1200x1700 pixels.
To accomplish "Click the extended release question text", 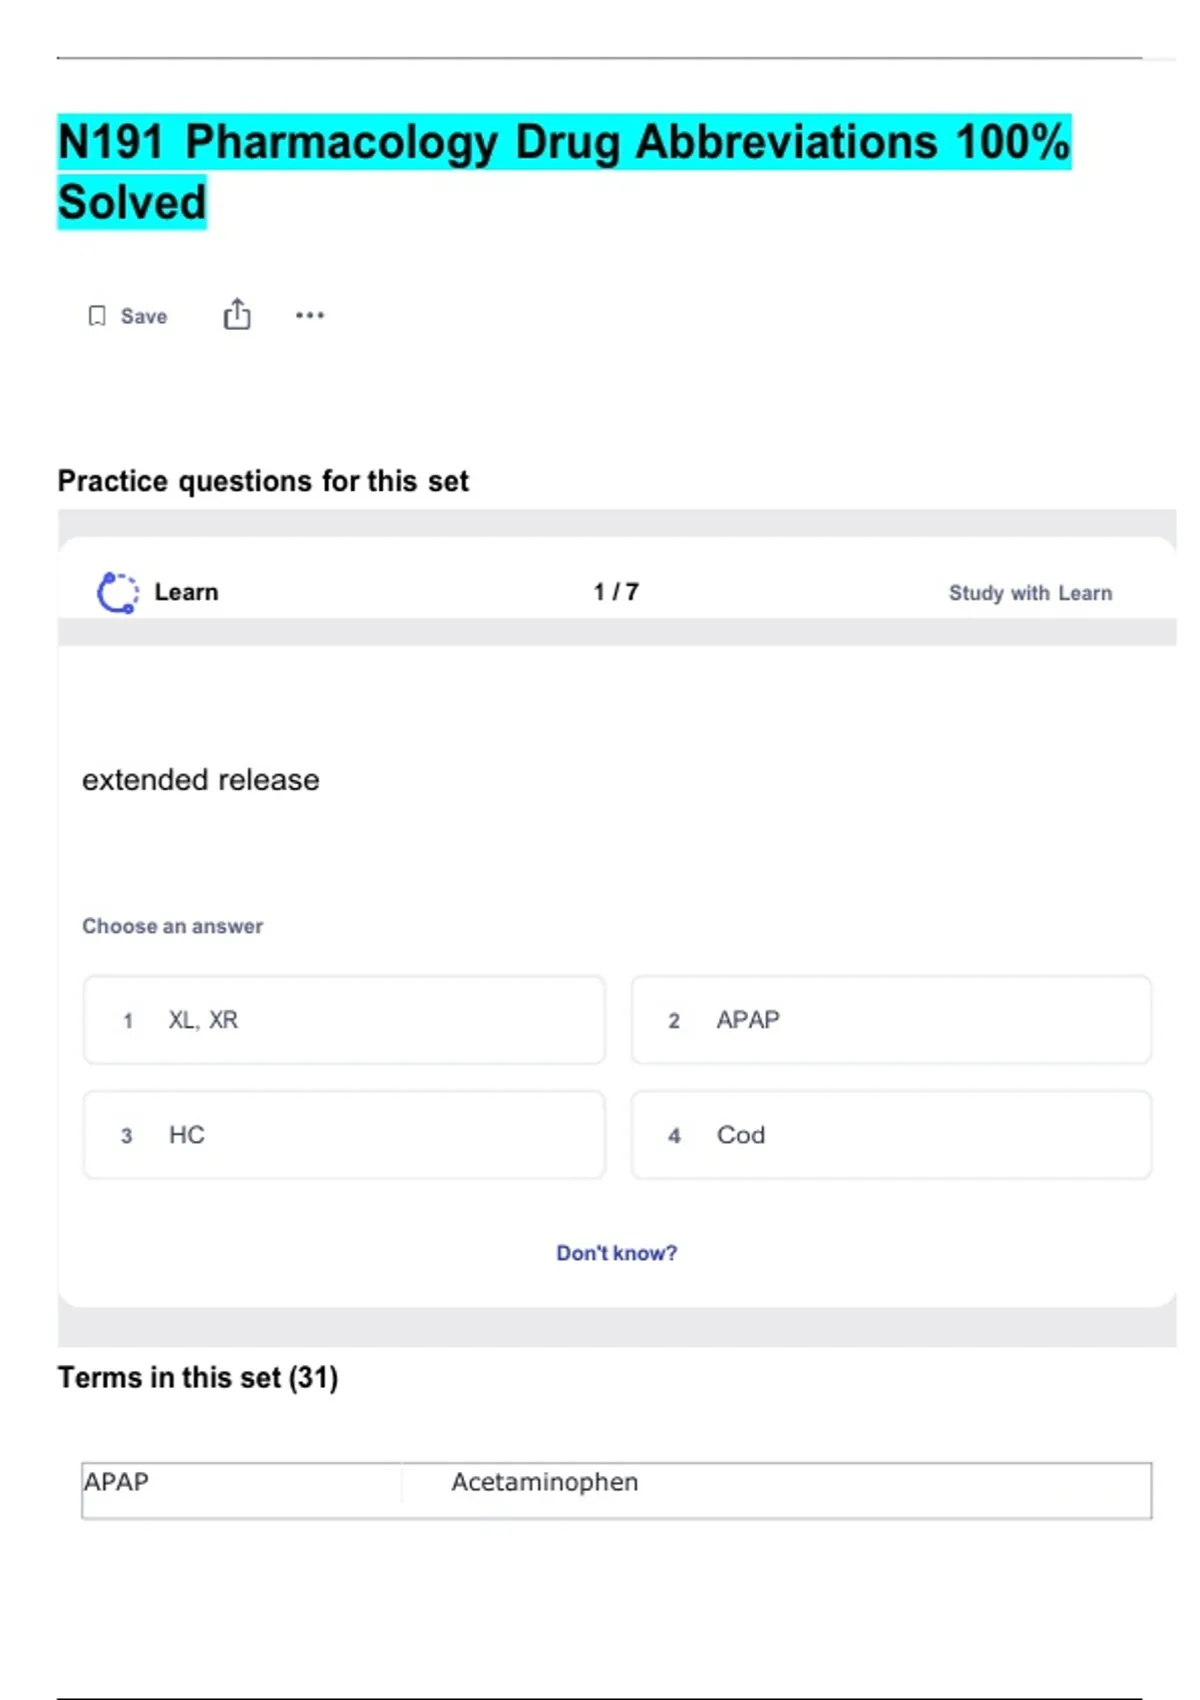I will (201, 780).
